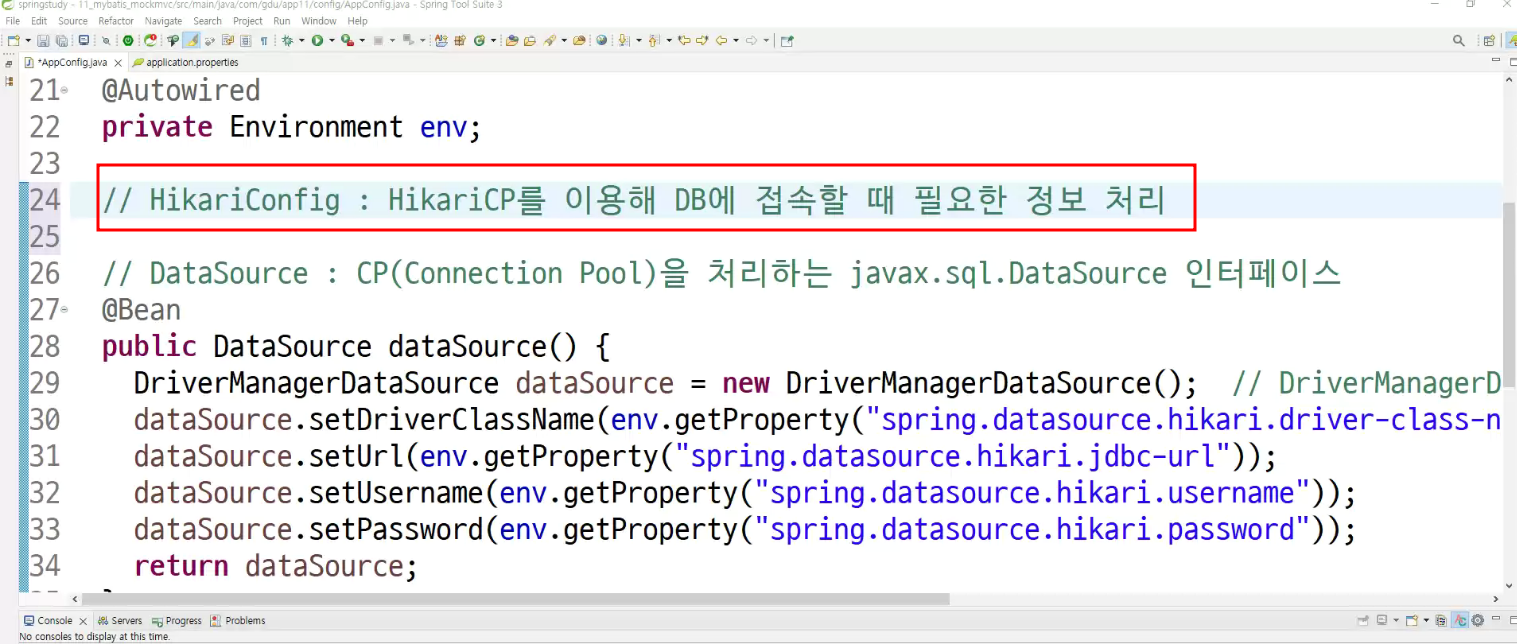The image size is (1517, 644).
Task: Click the Relaunch application icon
Action: click(150, 40)
